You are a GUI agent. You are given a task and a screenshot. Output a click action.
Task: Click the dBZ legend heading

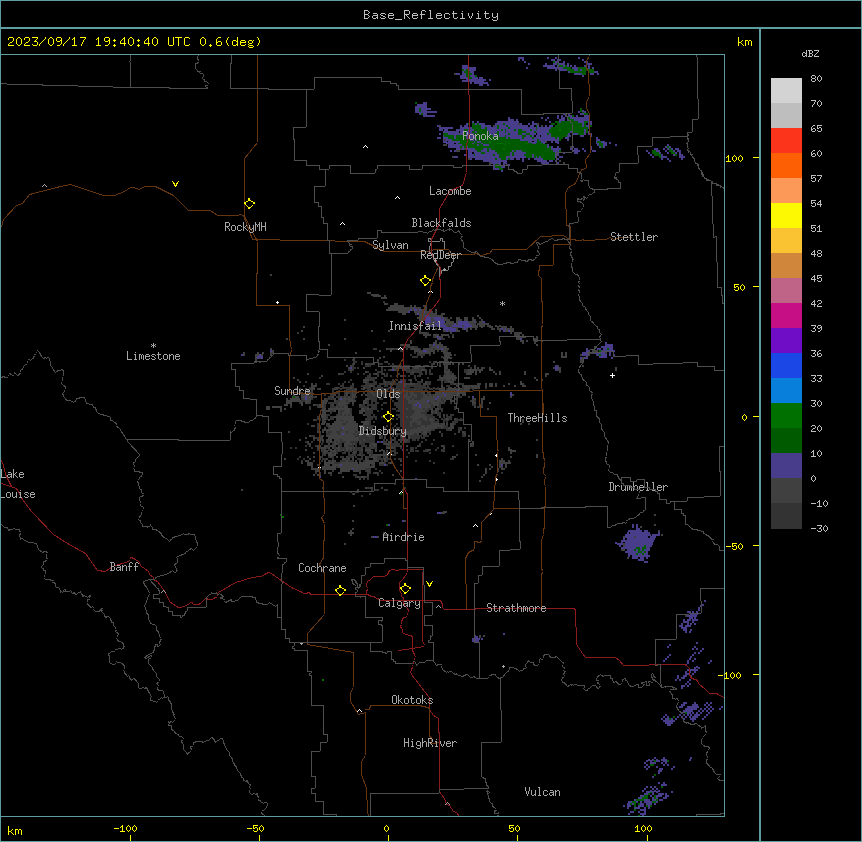pyautogui.click(x=810, y=53)
